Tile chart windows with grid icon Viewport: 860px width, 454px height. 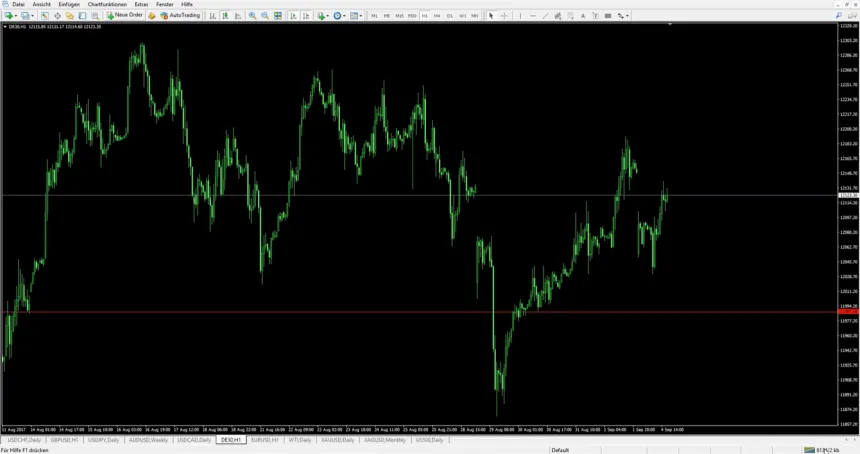tap(278, 16)
